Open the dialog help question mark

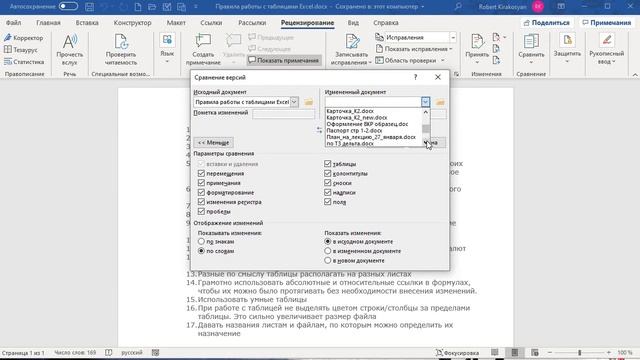click(416, 77)
